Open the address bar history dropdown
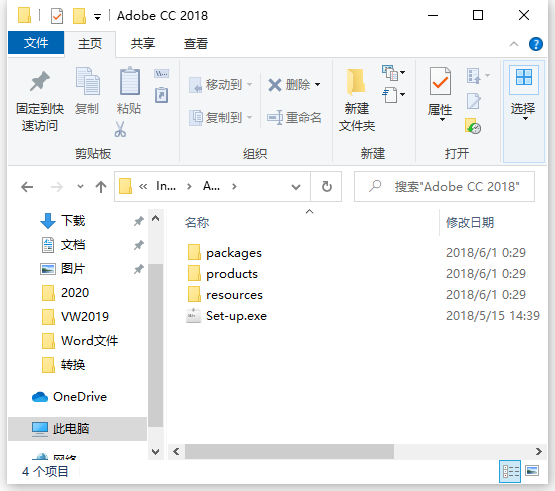 click(296, 187)
